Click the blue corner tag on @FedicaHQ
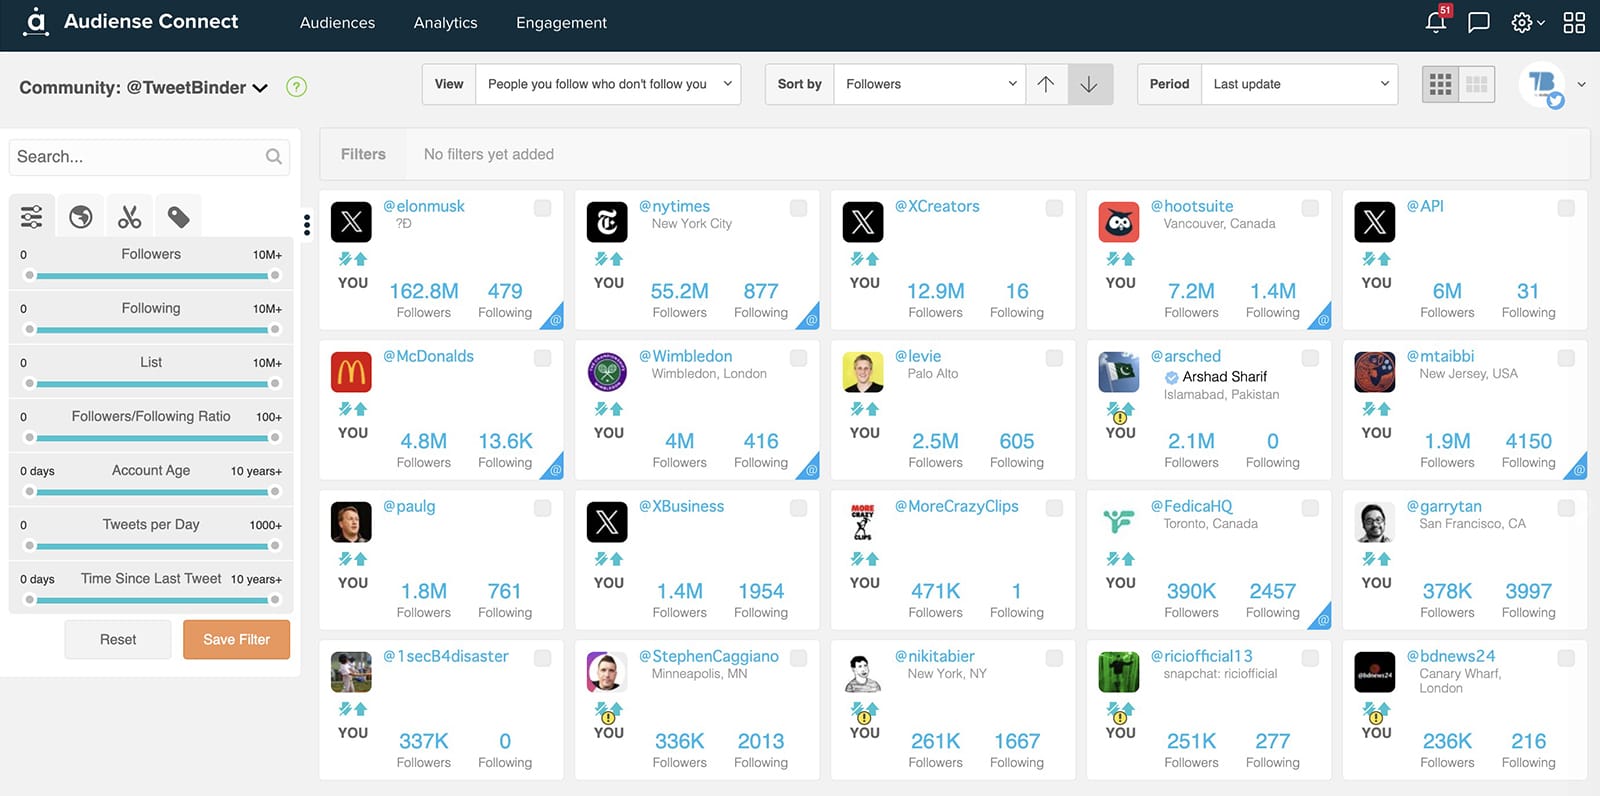The image size is (1600, 796). pyautogui.click(x=1321, y=618)
